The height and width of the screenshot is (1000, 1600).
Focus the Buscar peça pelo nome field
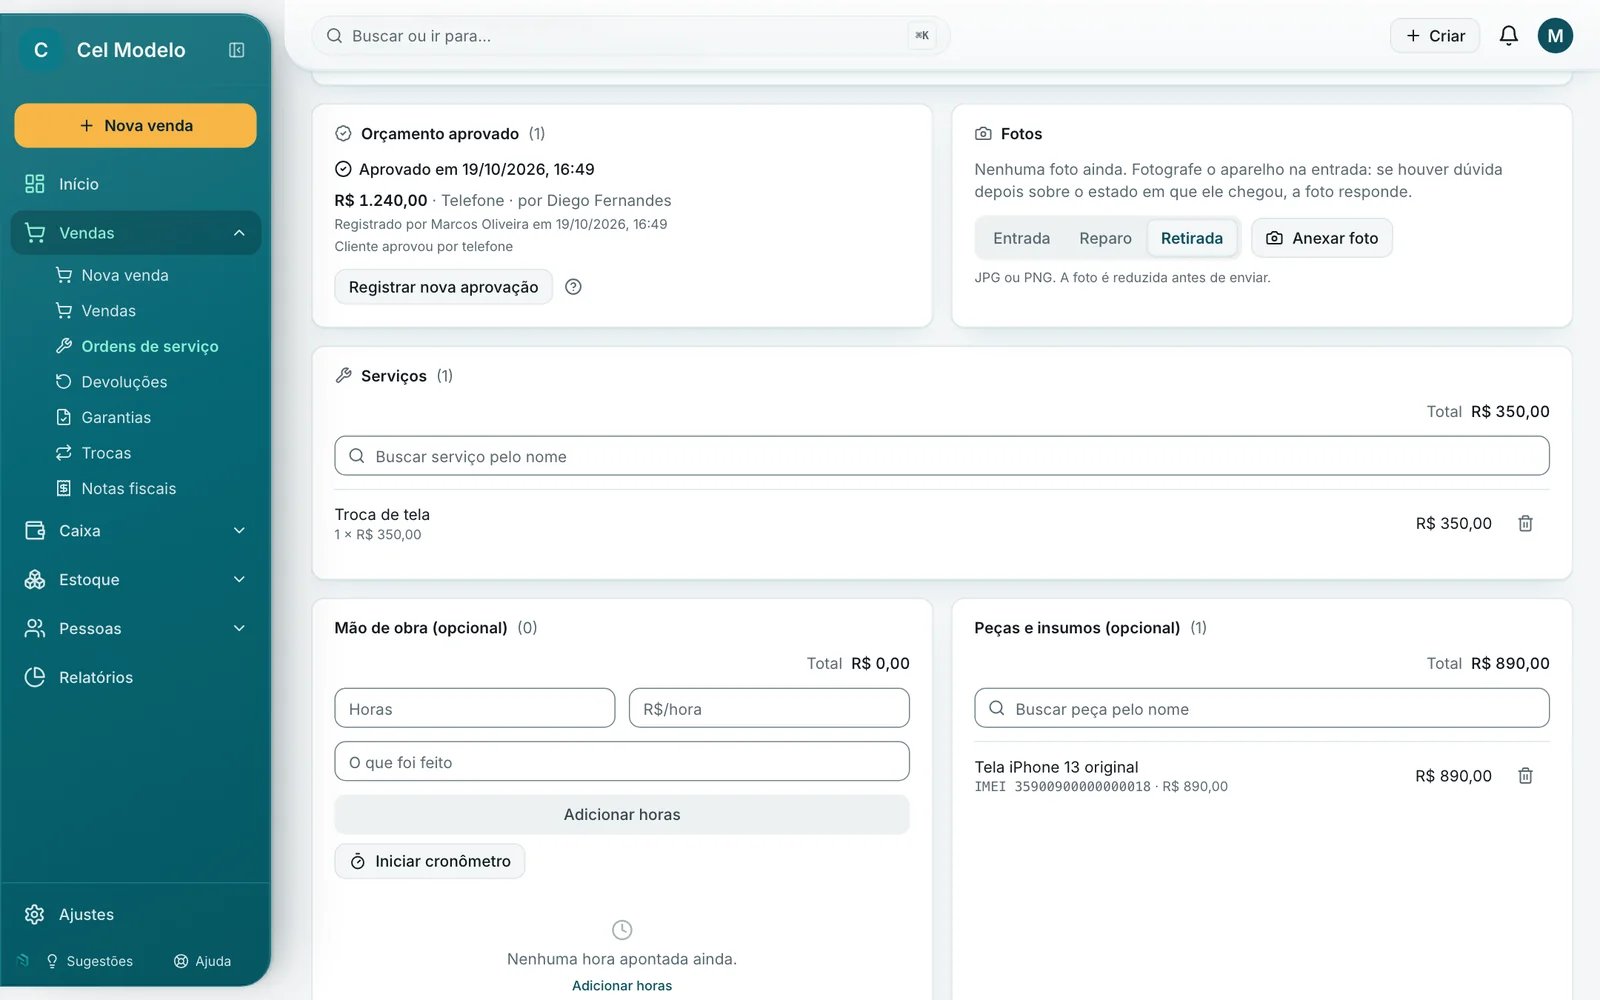[1262, 708]
